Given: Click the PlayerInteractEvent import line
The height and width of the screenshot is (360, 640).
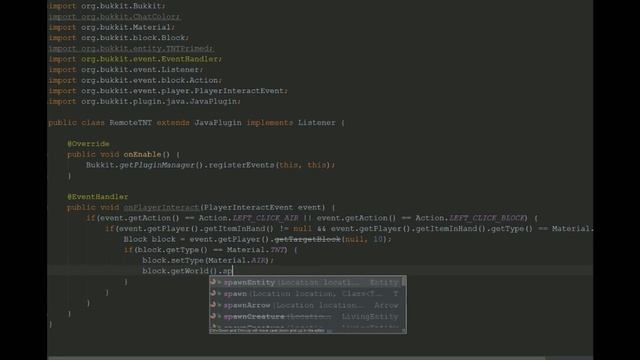Looking at the screenshot, I should [x=168, y=91].
